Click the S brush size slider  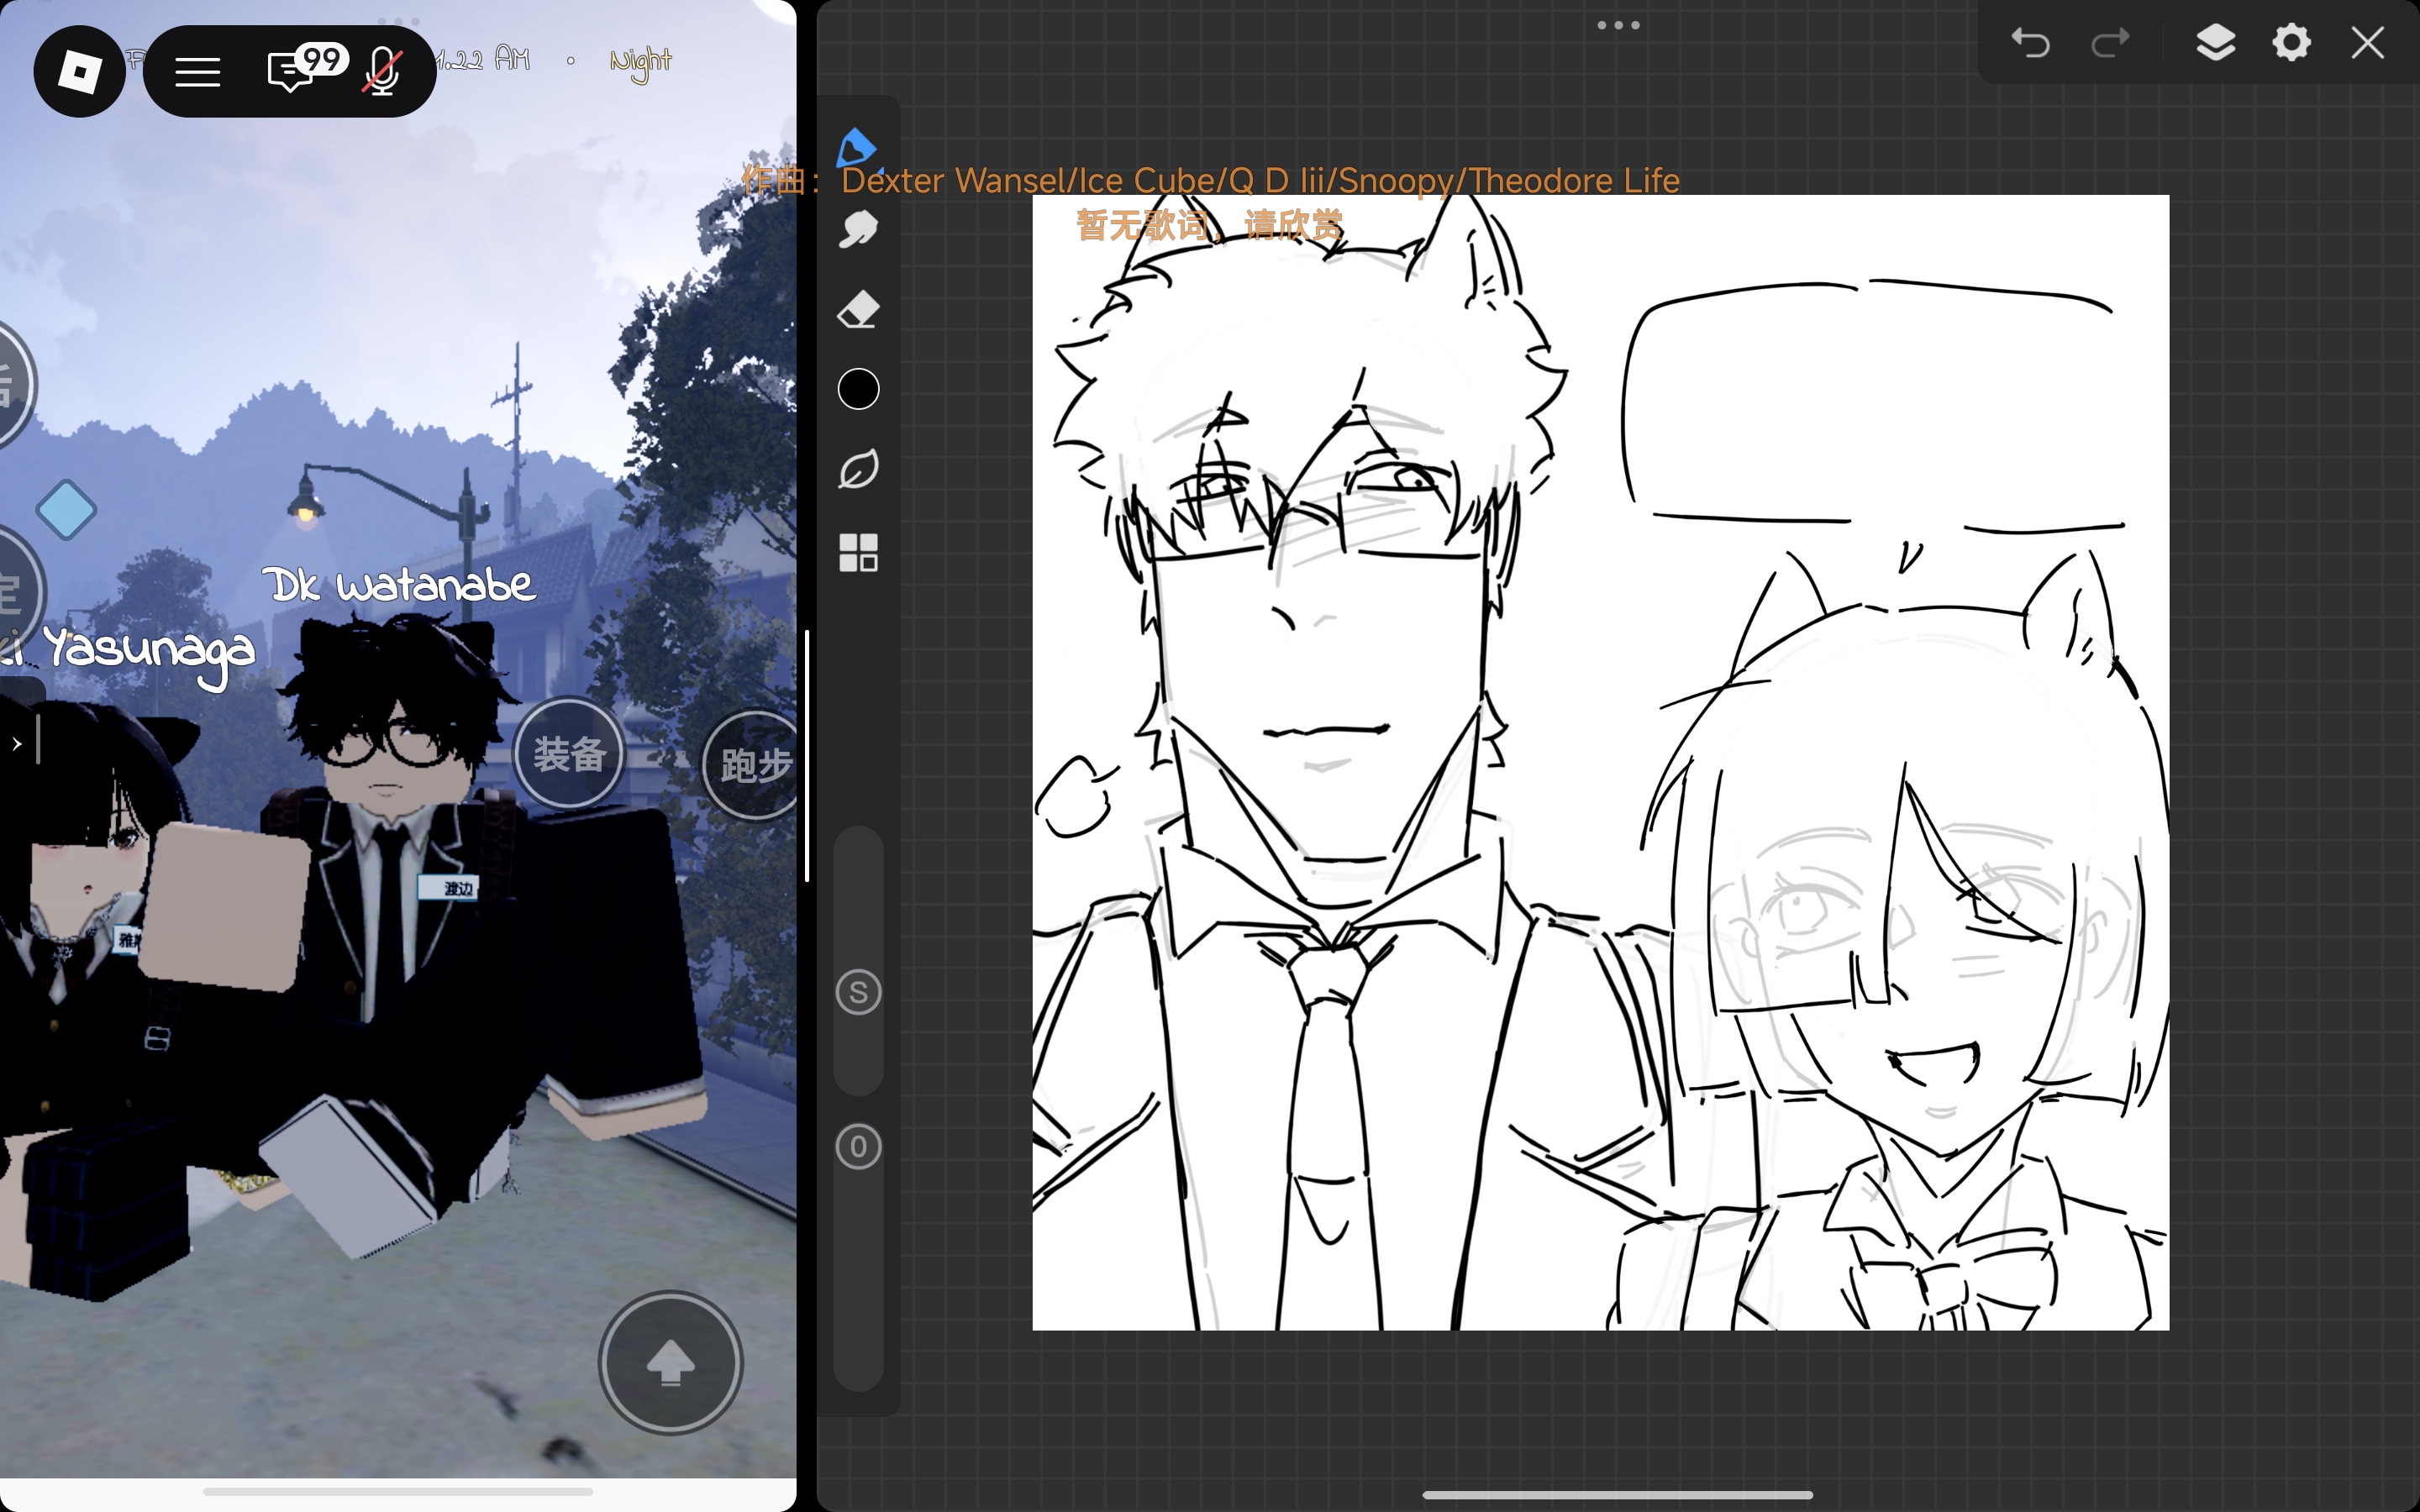(858, 992)
